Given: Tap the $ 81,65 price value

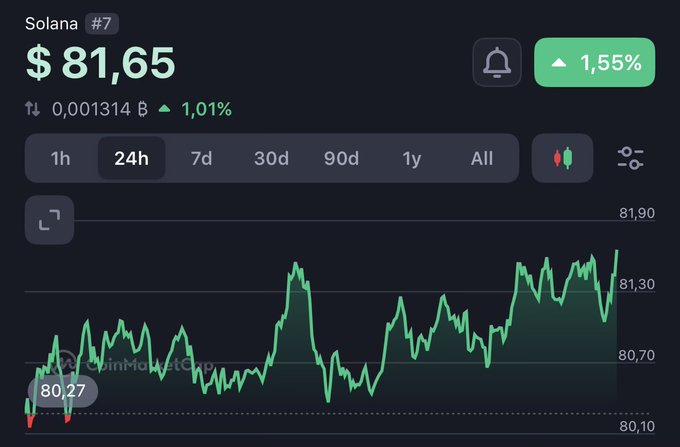Looking at the screenshot, I should (x=100, y=63).
